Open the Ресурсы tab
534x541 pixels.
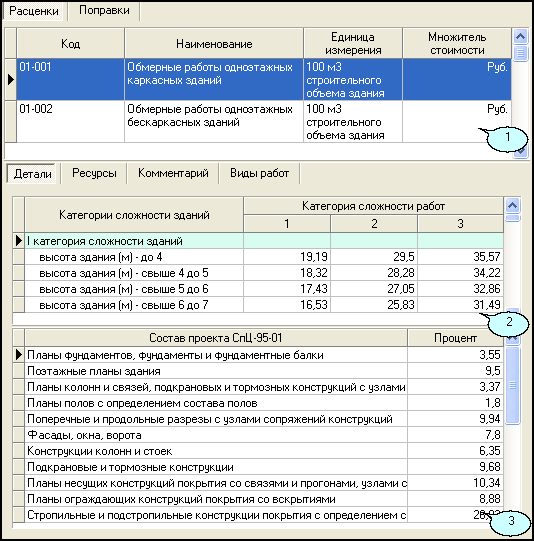pos(94,173)
